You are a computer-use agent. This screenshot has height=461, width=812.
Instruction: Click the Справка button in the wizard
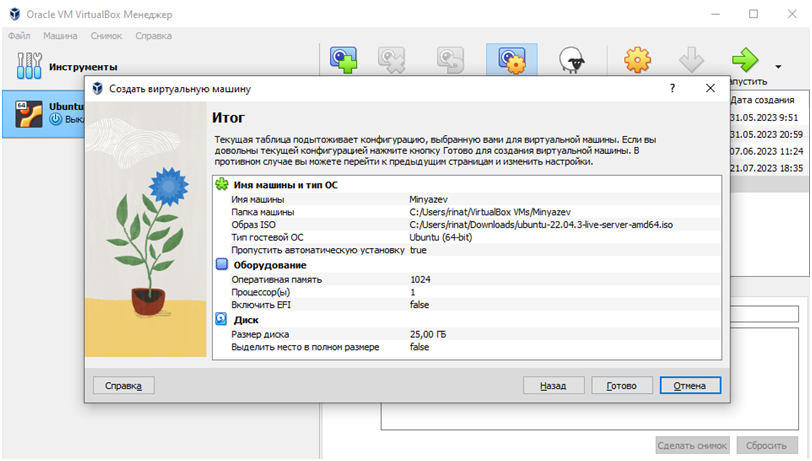tap(123, 385)
